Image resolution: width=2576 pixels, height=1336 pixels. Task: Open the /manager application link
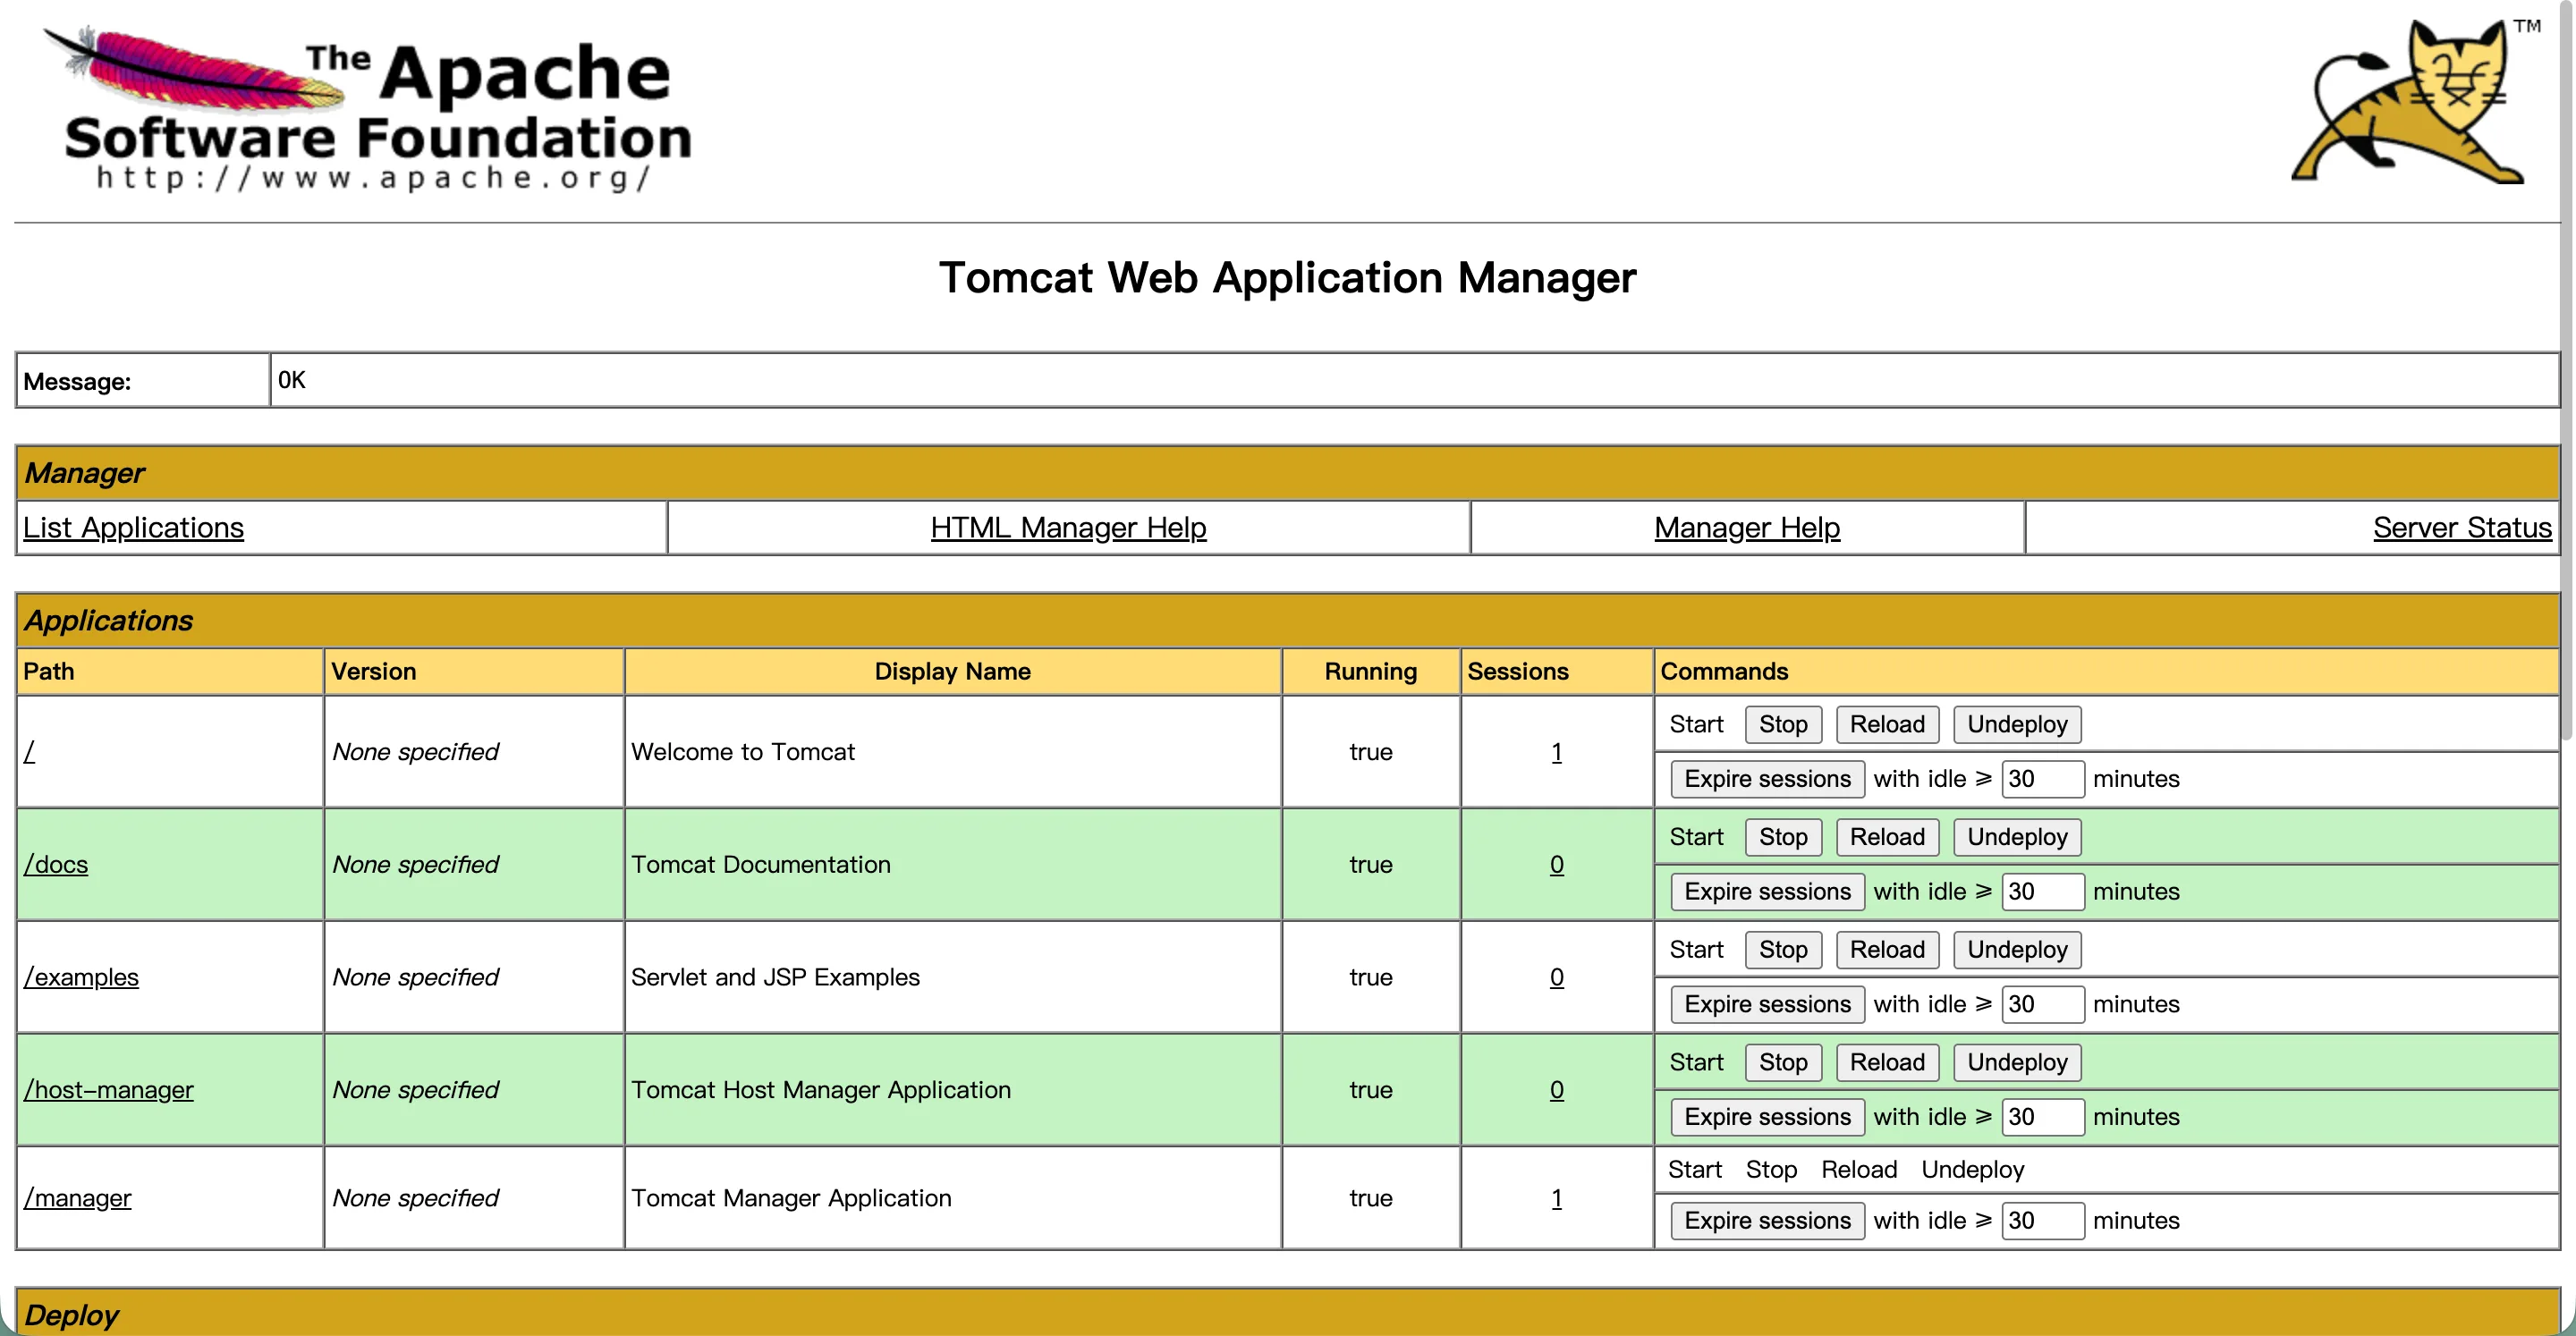pyautogui.click(x=77, y=1197)
